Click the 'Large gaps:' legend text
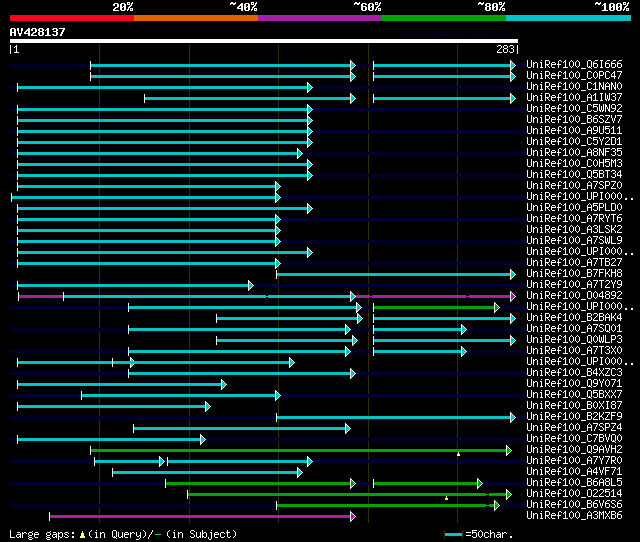This screenshot has width=640, height=542. click(x=42, y=534)
